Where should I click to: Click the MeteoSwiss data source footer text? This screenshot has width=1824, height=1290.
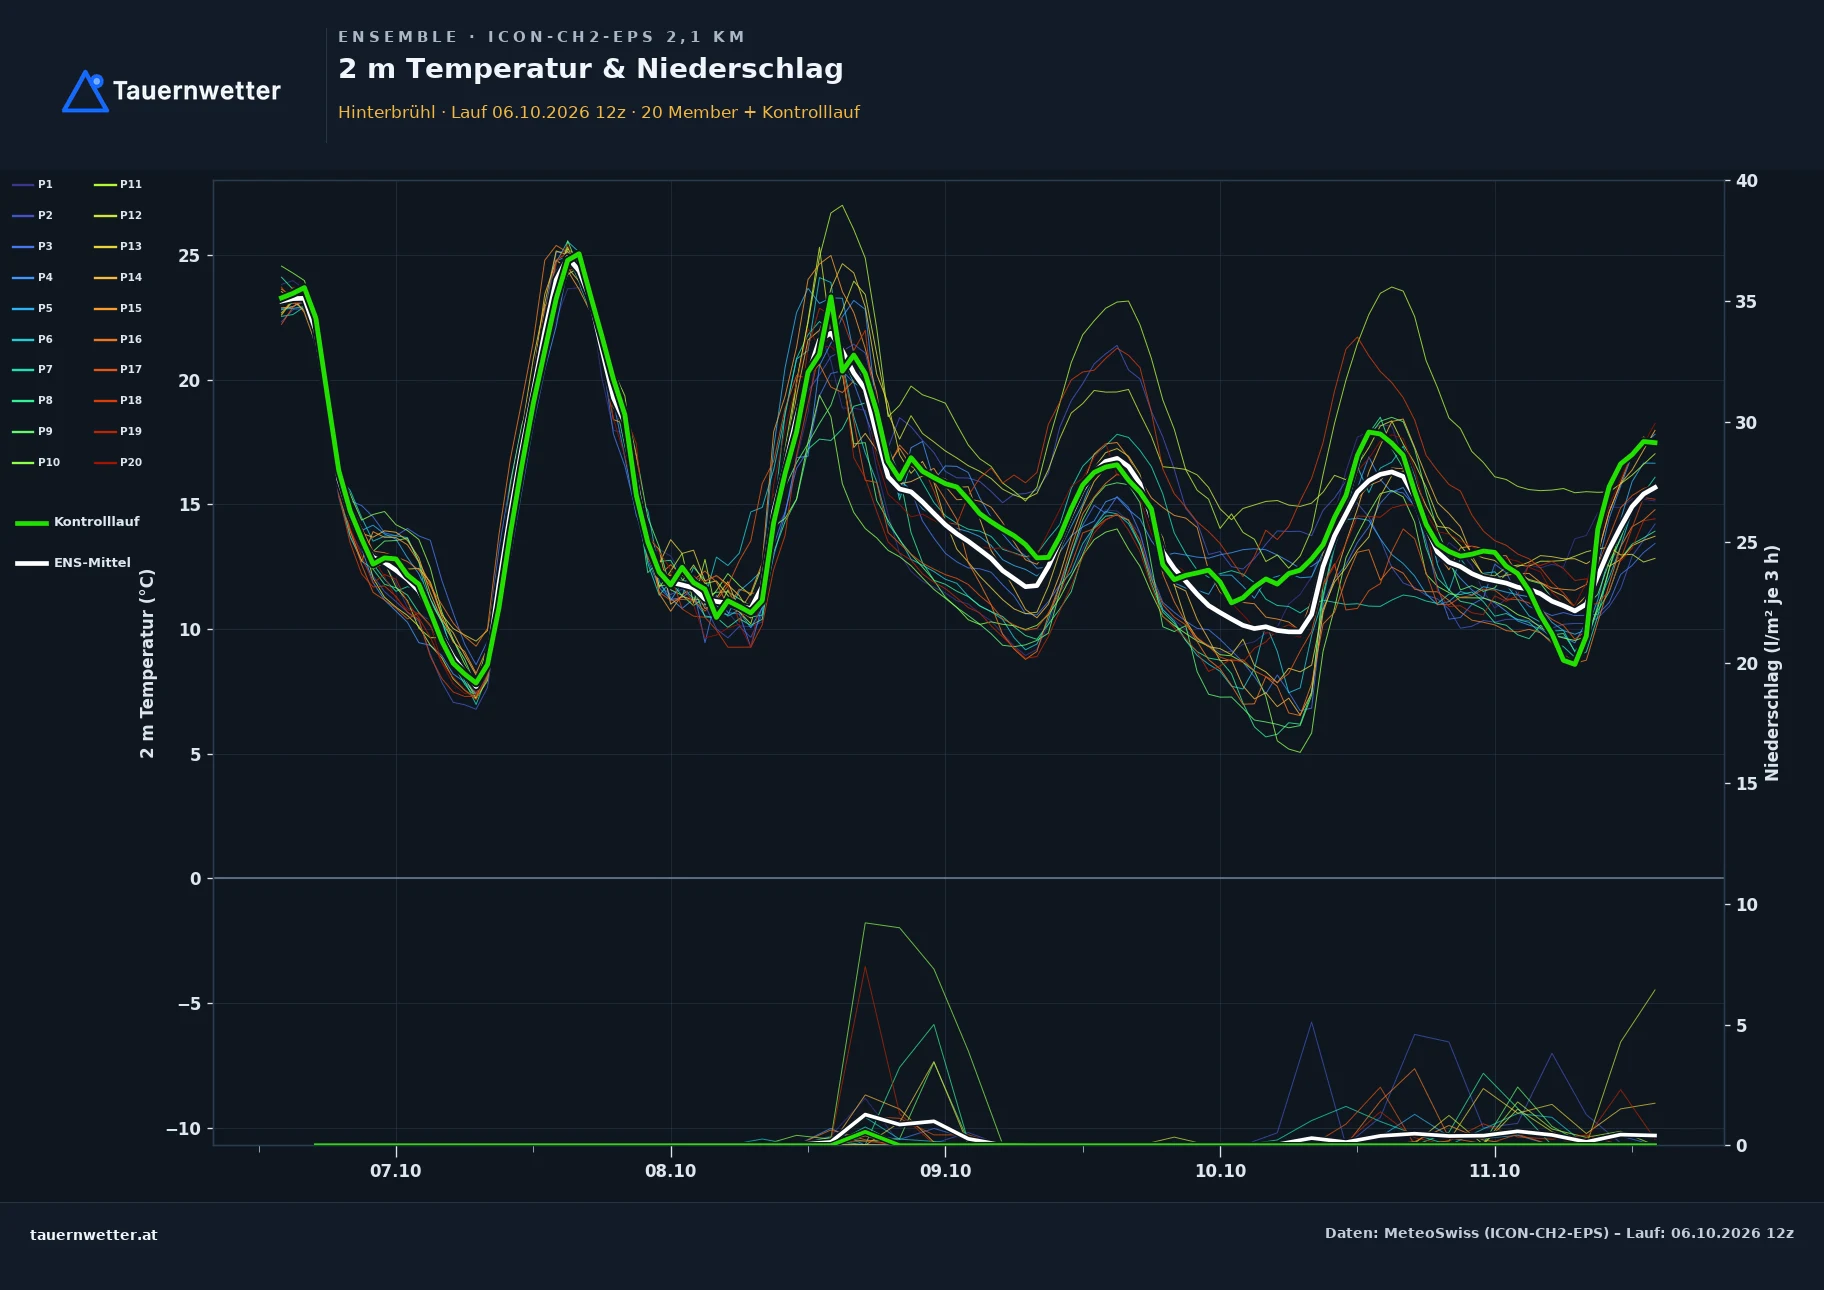click(1559, 1233)
